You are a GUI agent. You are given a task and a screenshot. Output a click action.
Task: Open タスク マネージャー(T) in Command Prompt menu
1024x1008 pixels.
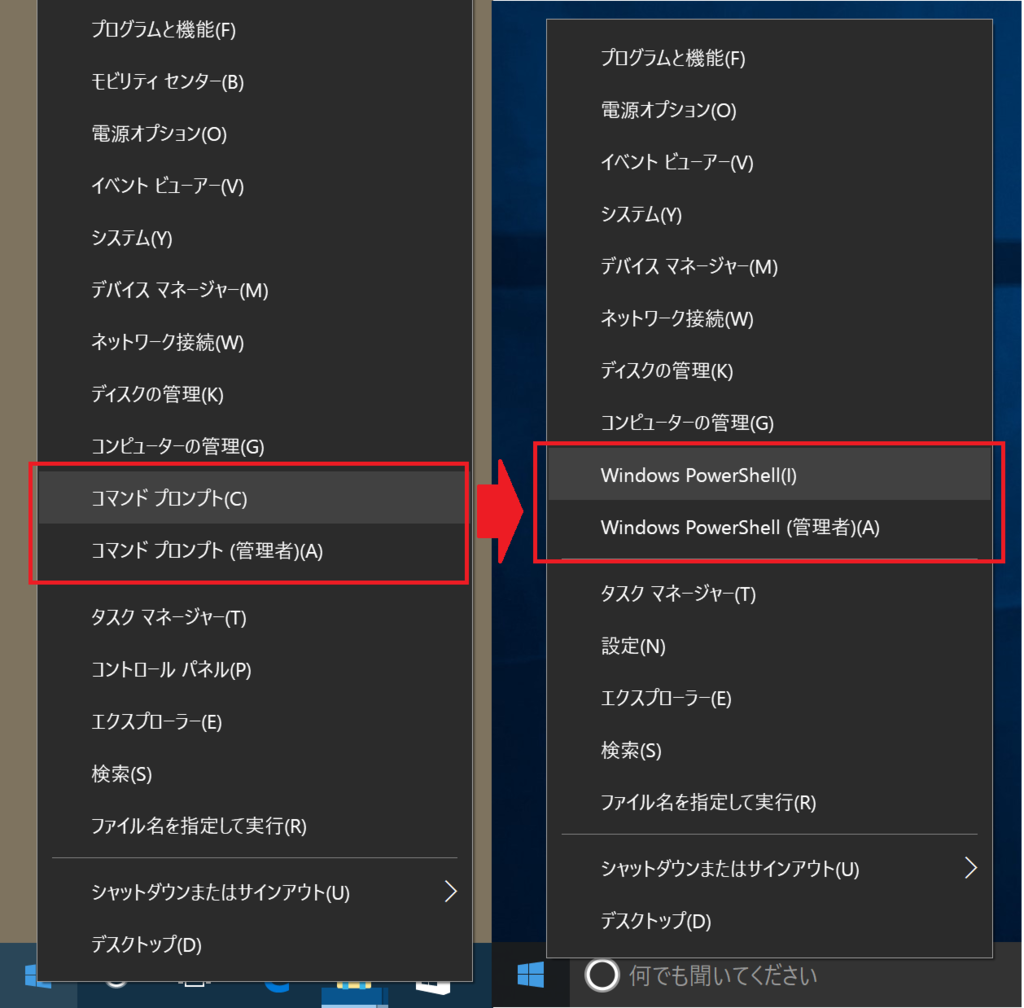pyautogui.click(x=255, y=617)
